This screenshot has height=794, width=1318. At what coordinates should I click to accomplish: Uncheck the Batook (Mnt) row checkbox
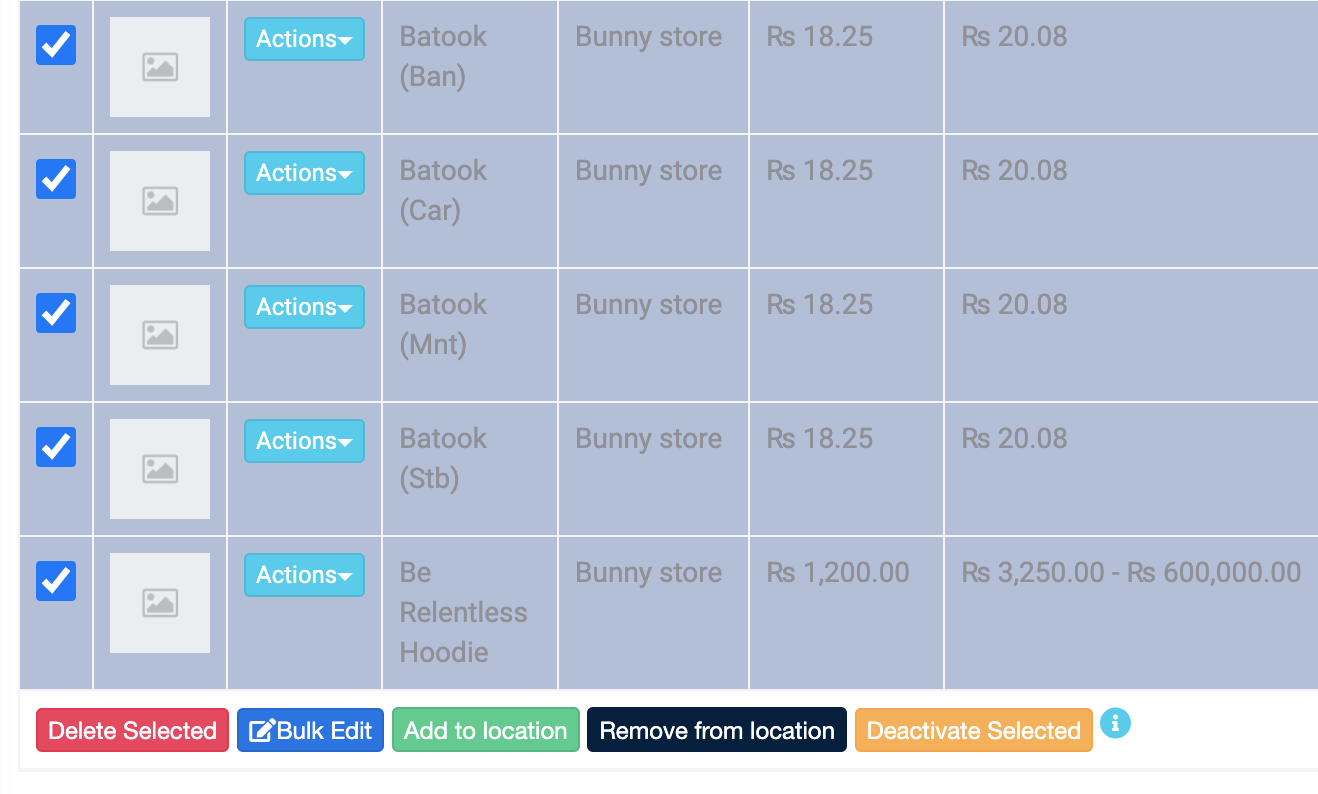56,313
